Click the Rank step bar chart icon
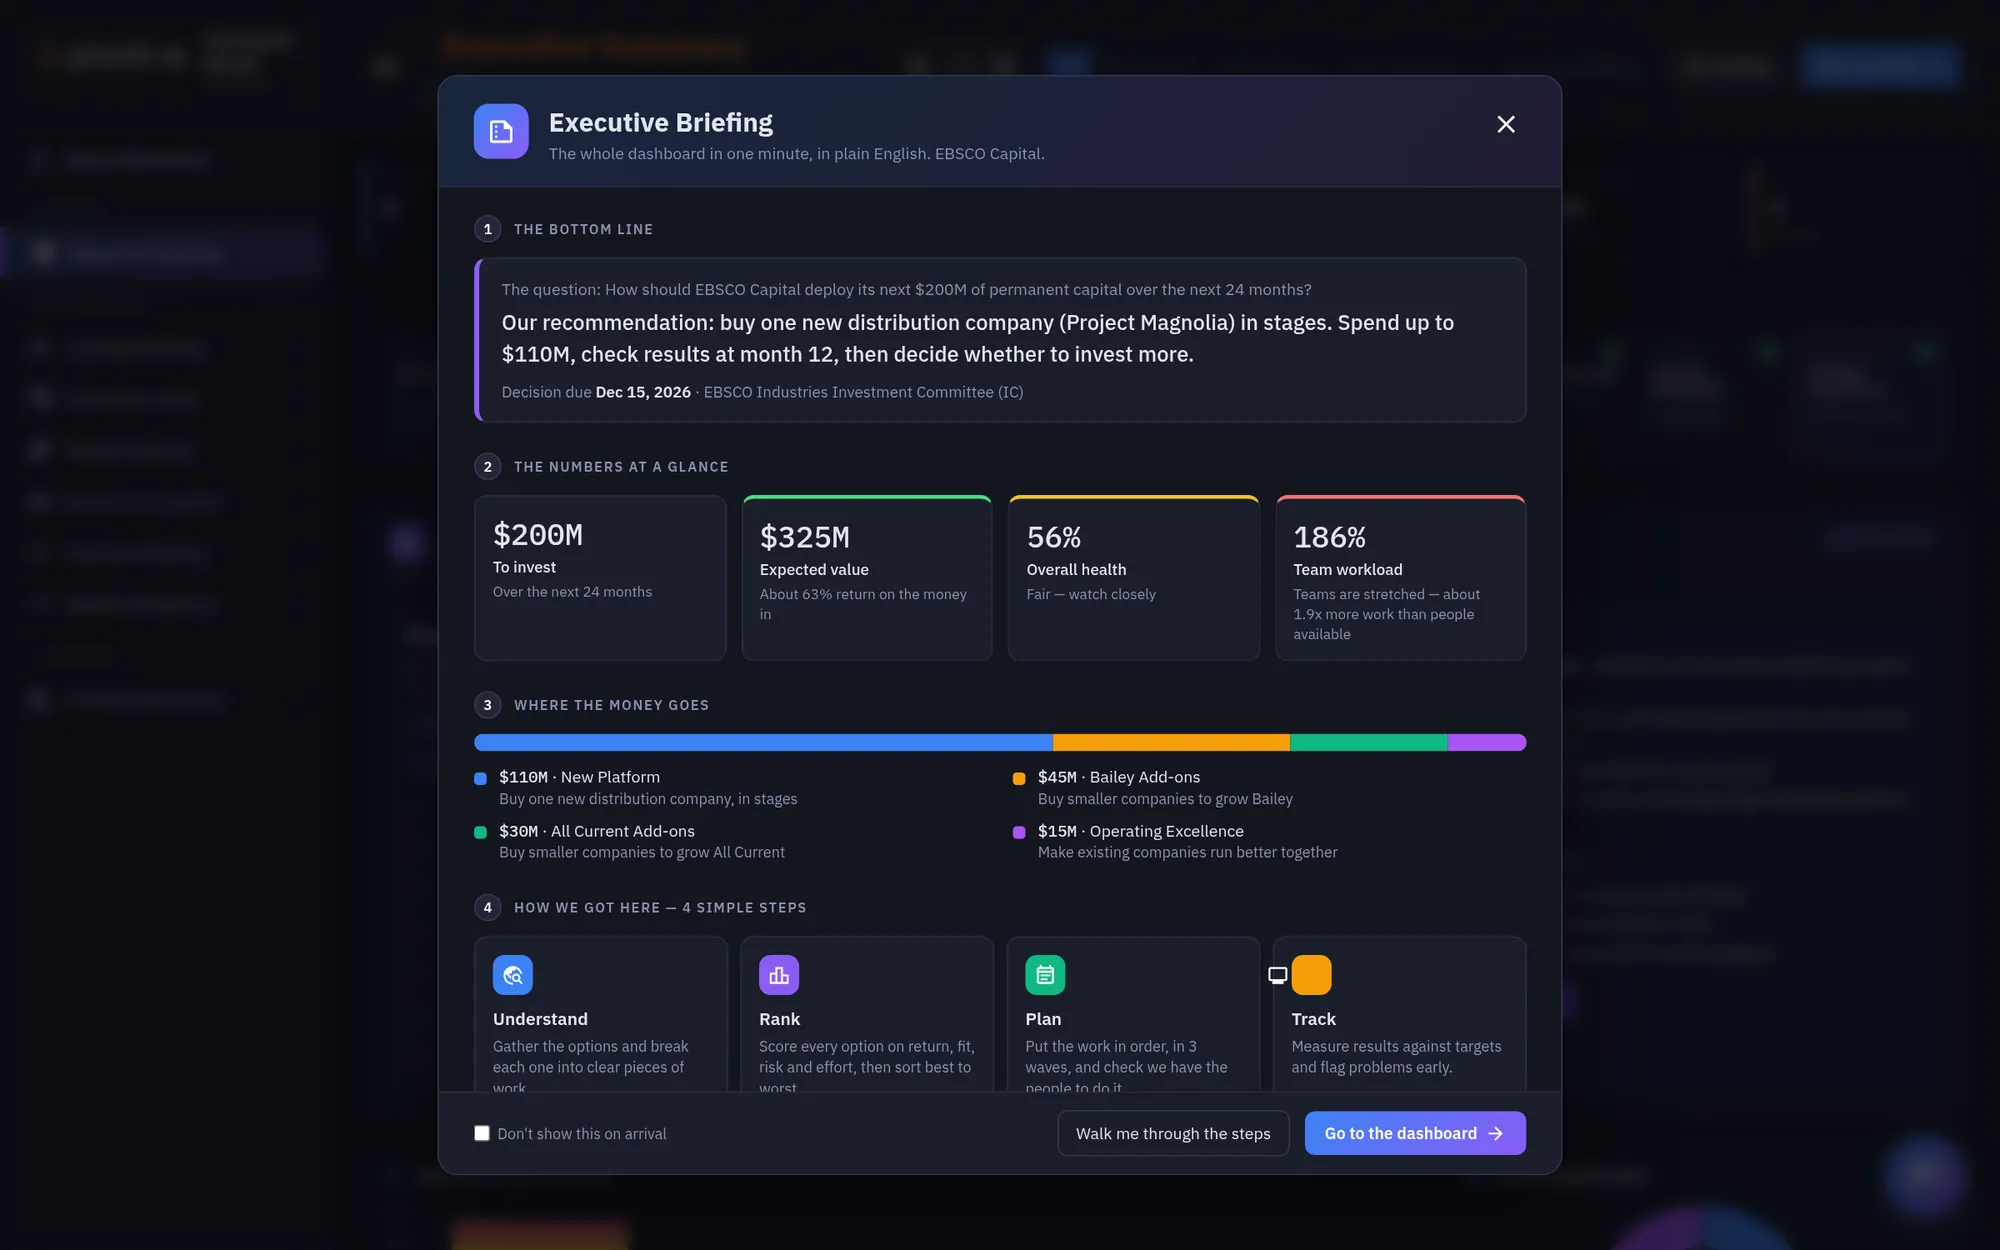This screenshot has width=2000, height=1250. (x=779, y=975)
